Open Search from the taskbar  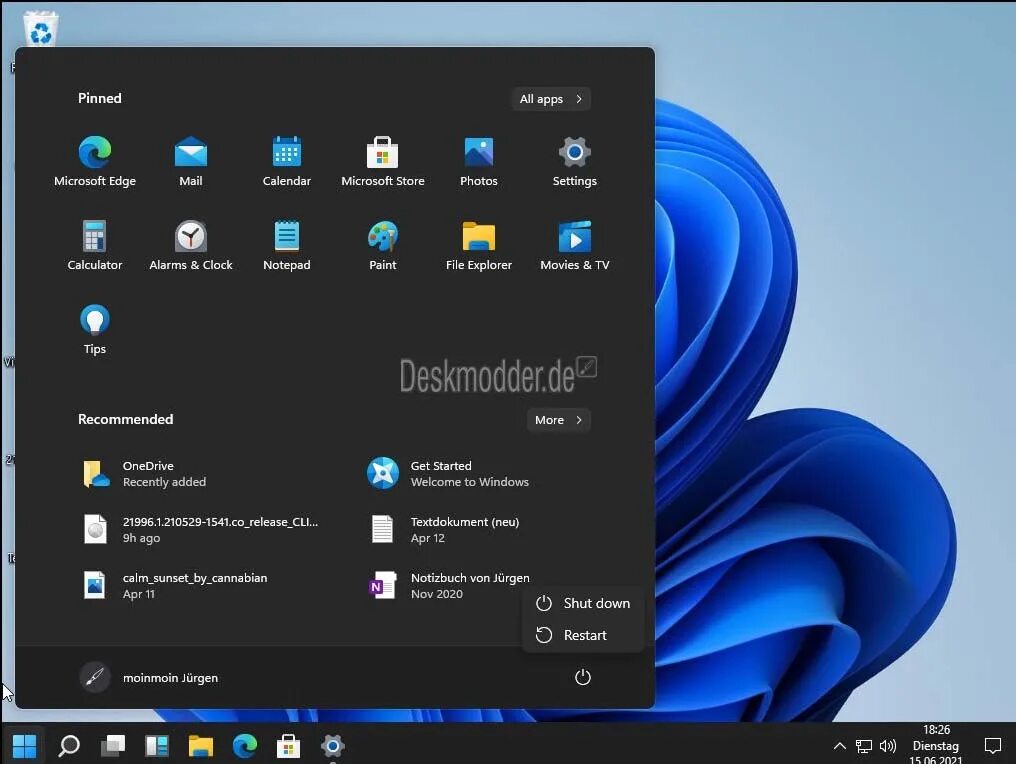(x=68, y=746)
